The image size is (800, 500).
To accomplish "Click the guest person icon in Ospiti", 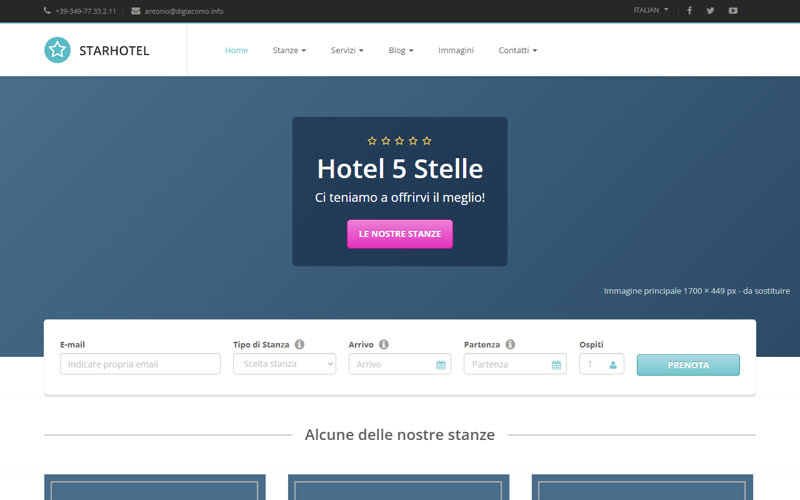I will (x=613, y=365).
